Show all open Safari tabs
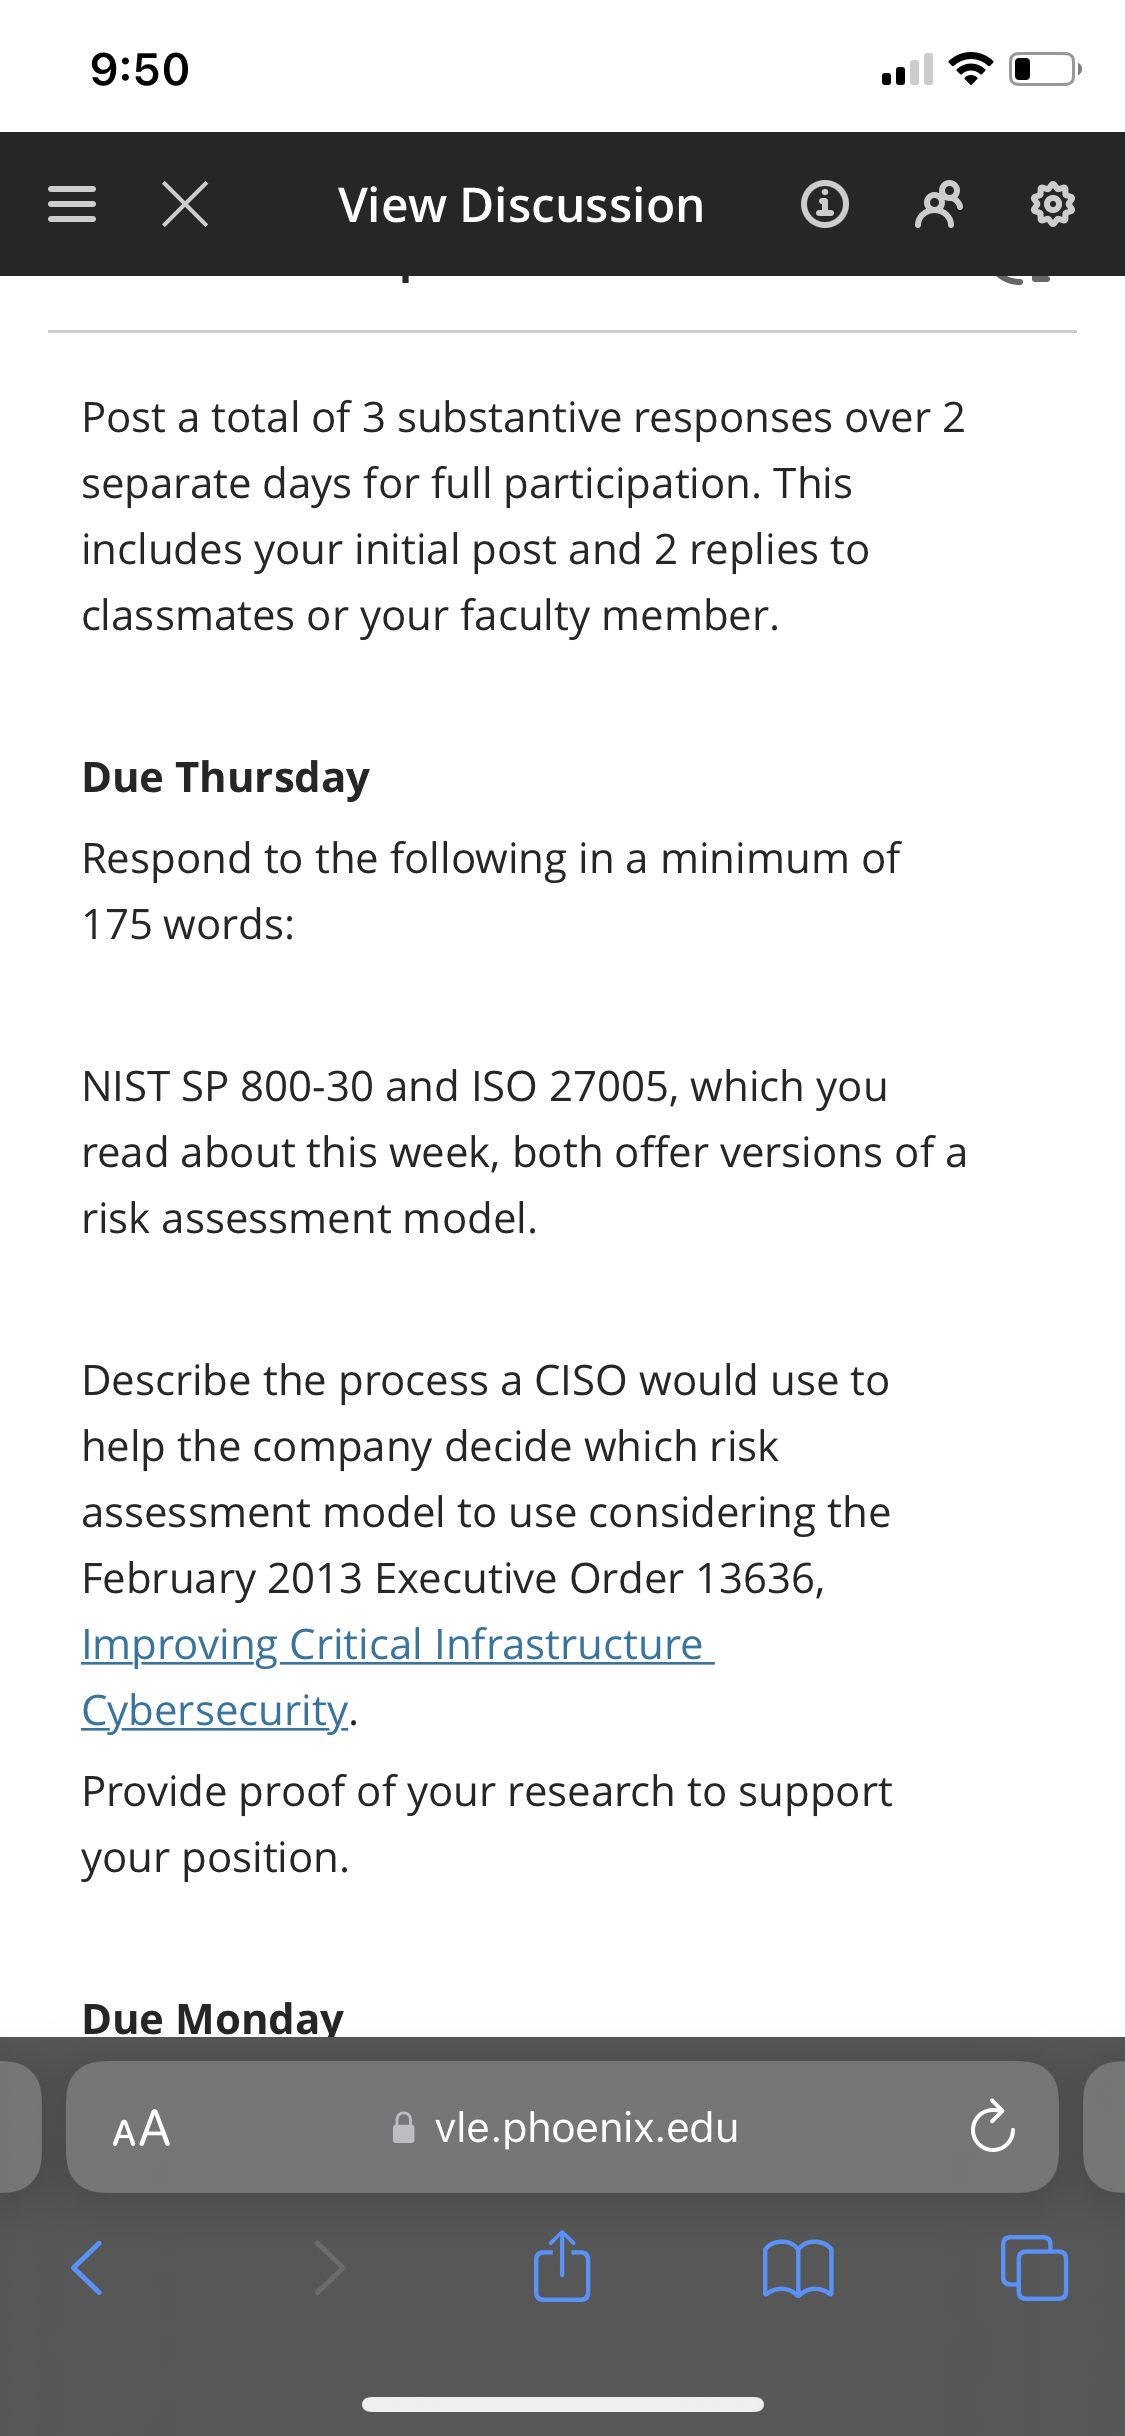The width and height of the screenshot is (1125, 2436). pos(1034,2268)
